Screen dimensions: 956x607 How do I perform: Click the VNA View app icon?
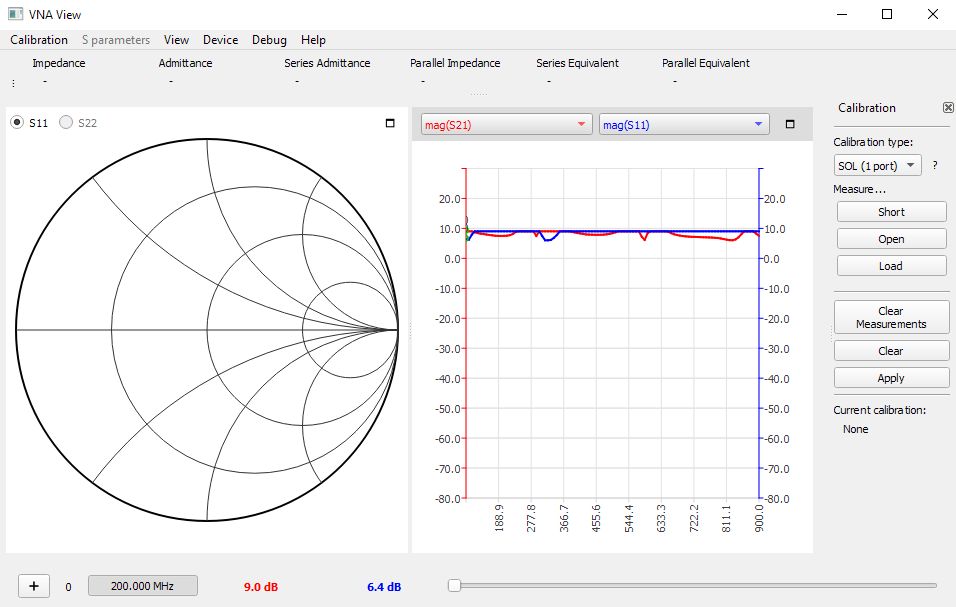[x=15, y=14]
